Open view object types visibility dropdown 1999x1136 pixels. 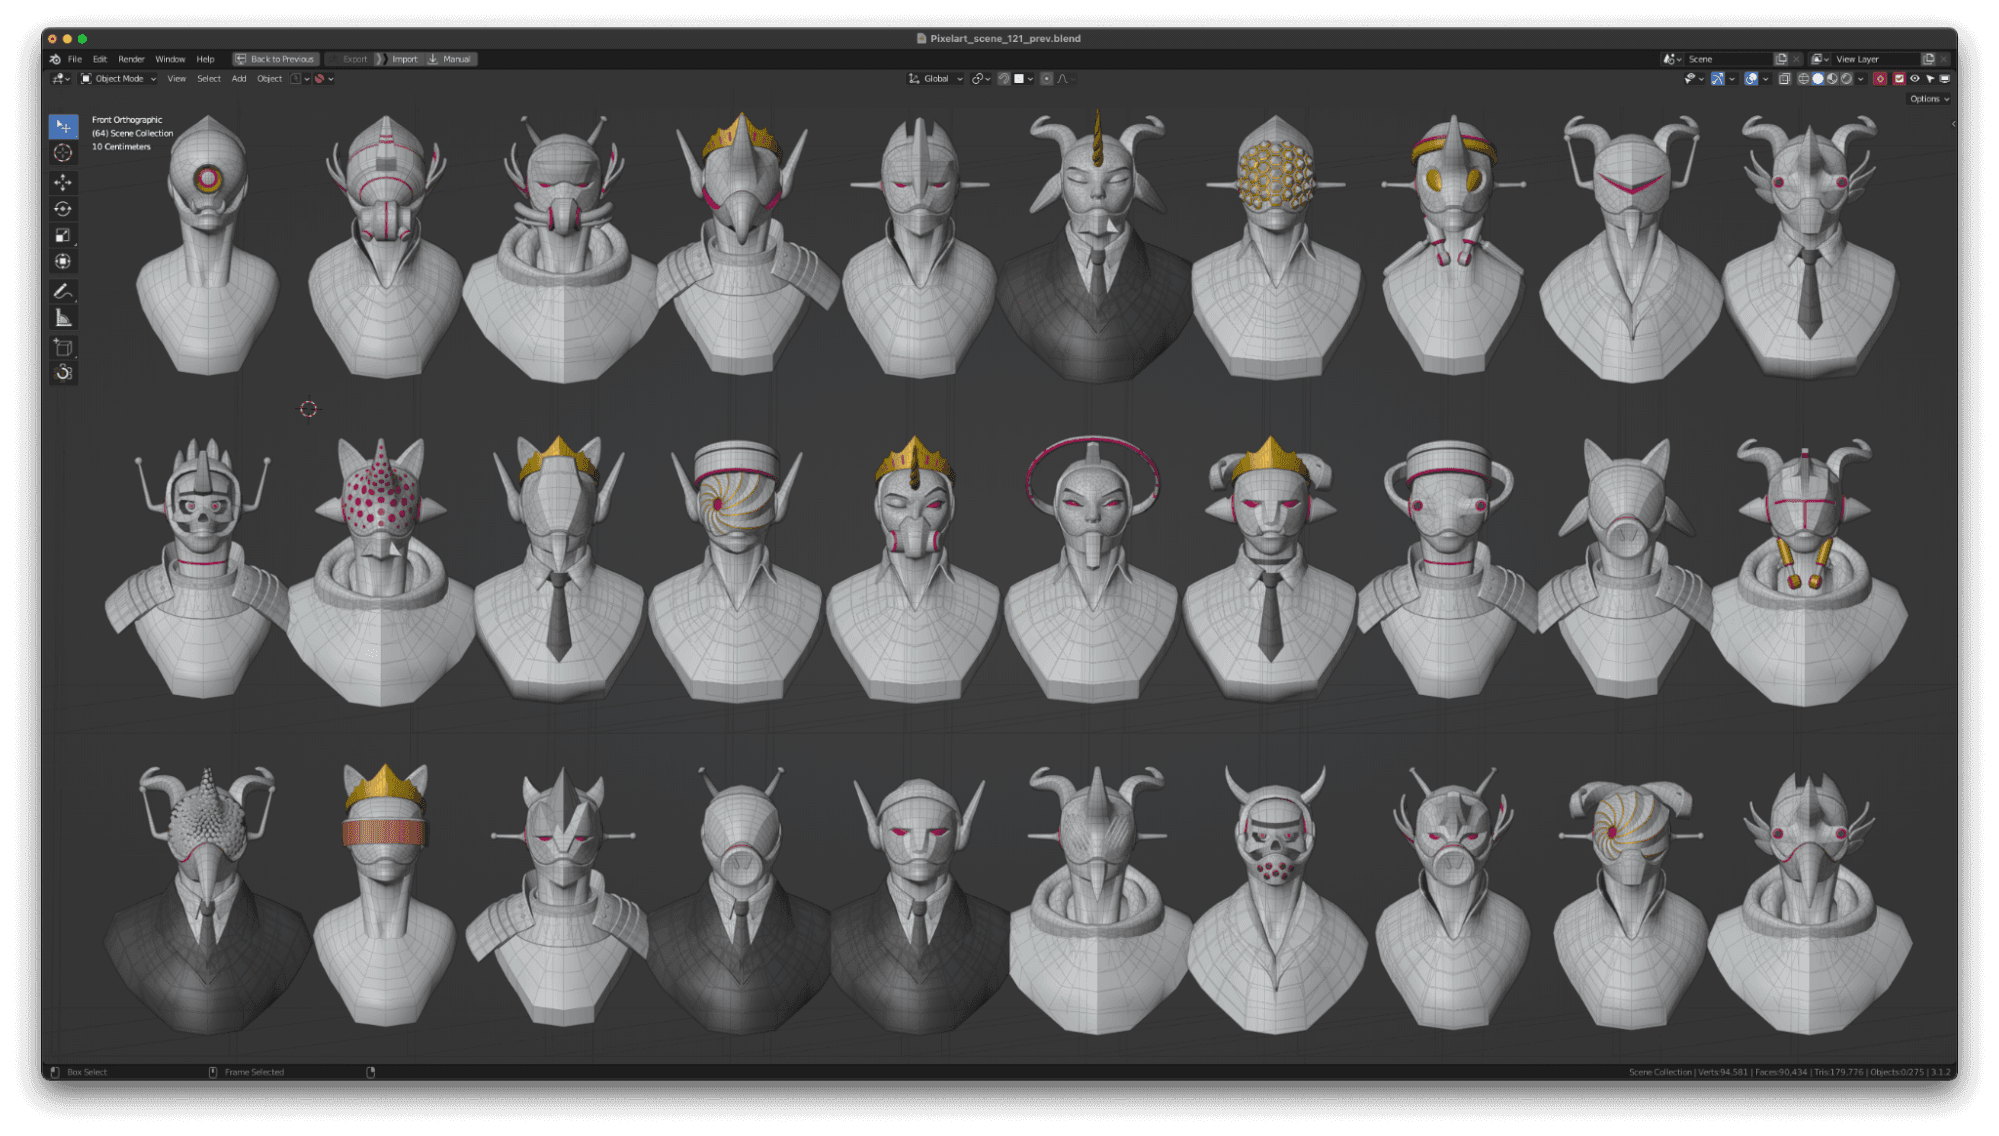coord(1694,79)
